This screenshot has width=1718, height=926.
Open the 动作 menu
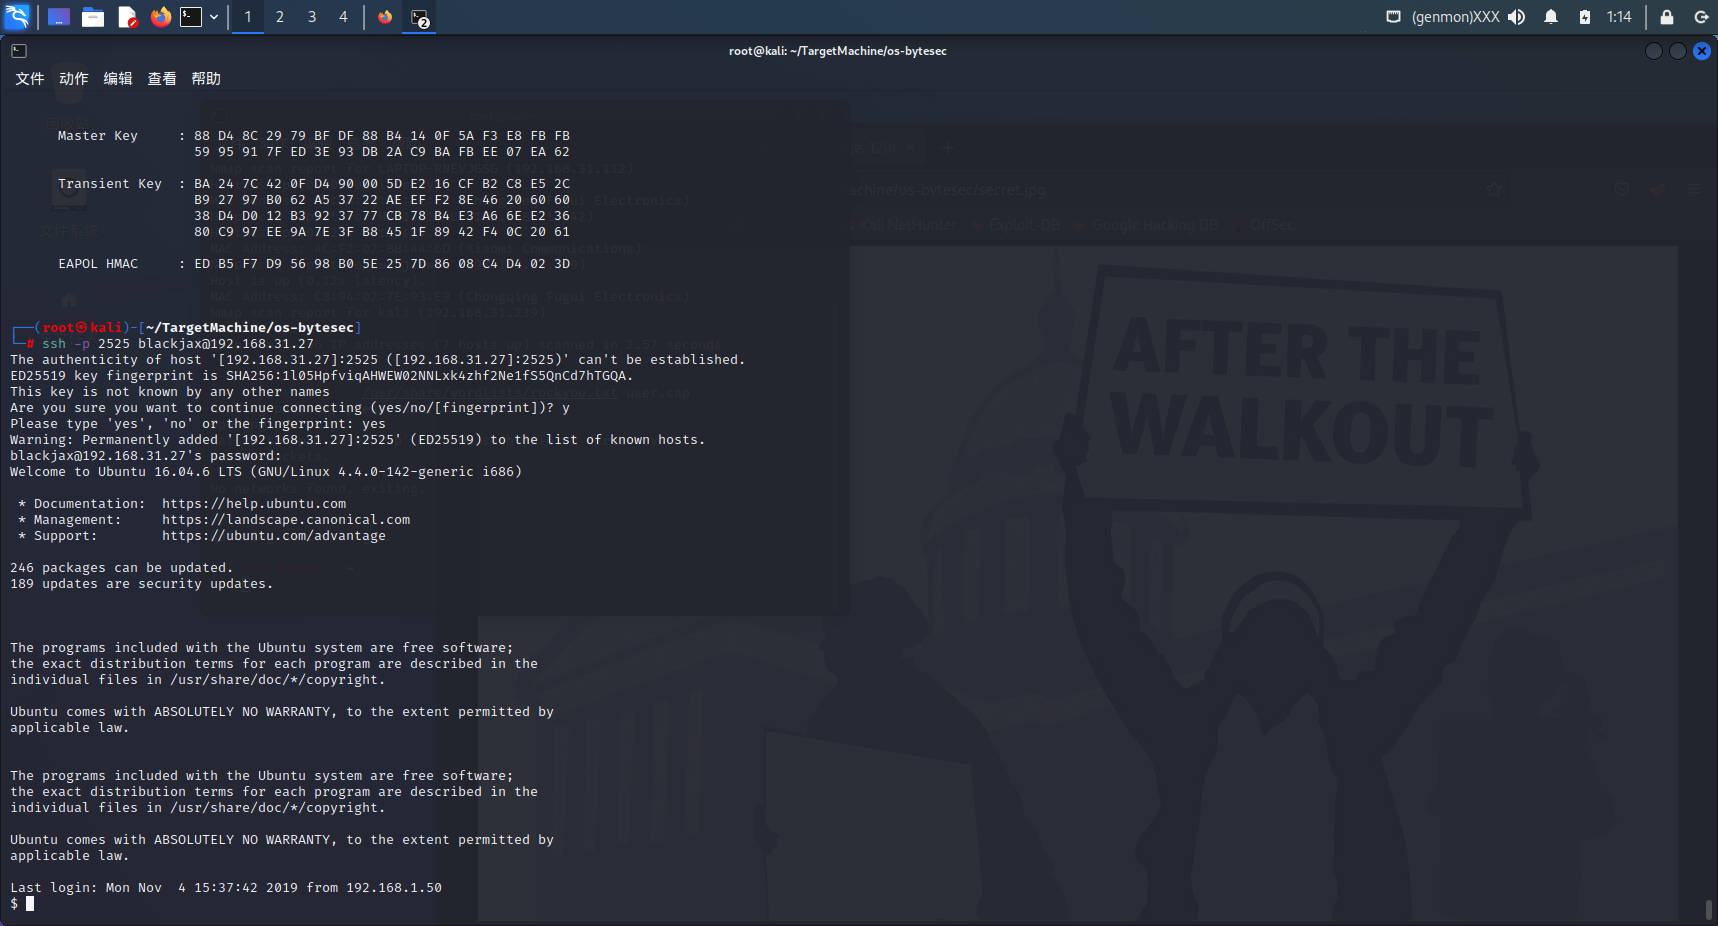(74, 79)
